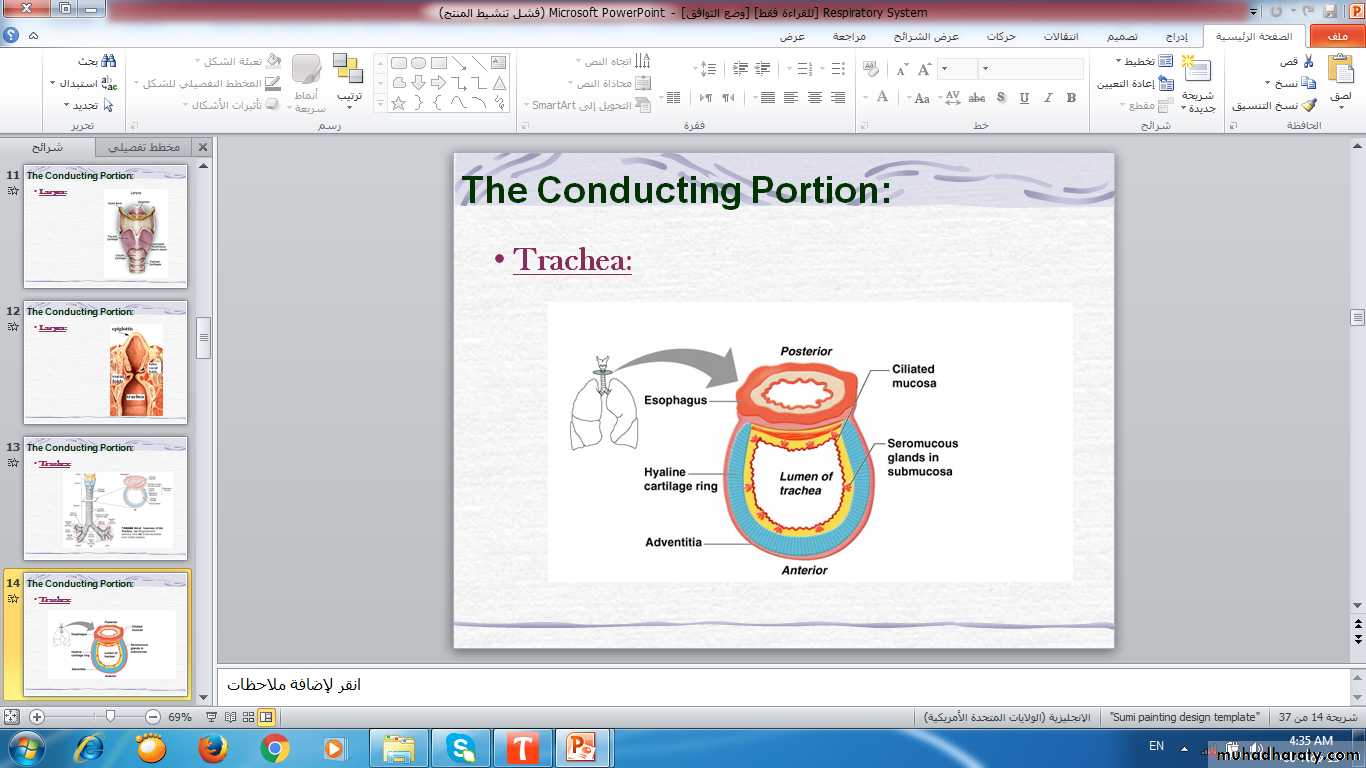Toggle Italic formatting button

tap(1048, 98)
